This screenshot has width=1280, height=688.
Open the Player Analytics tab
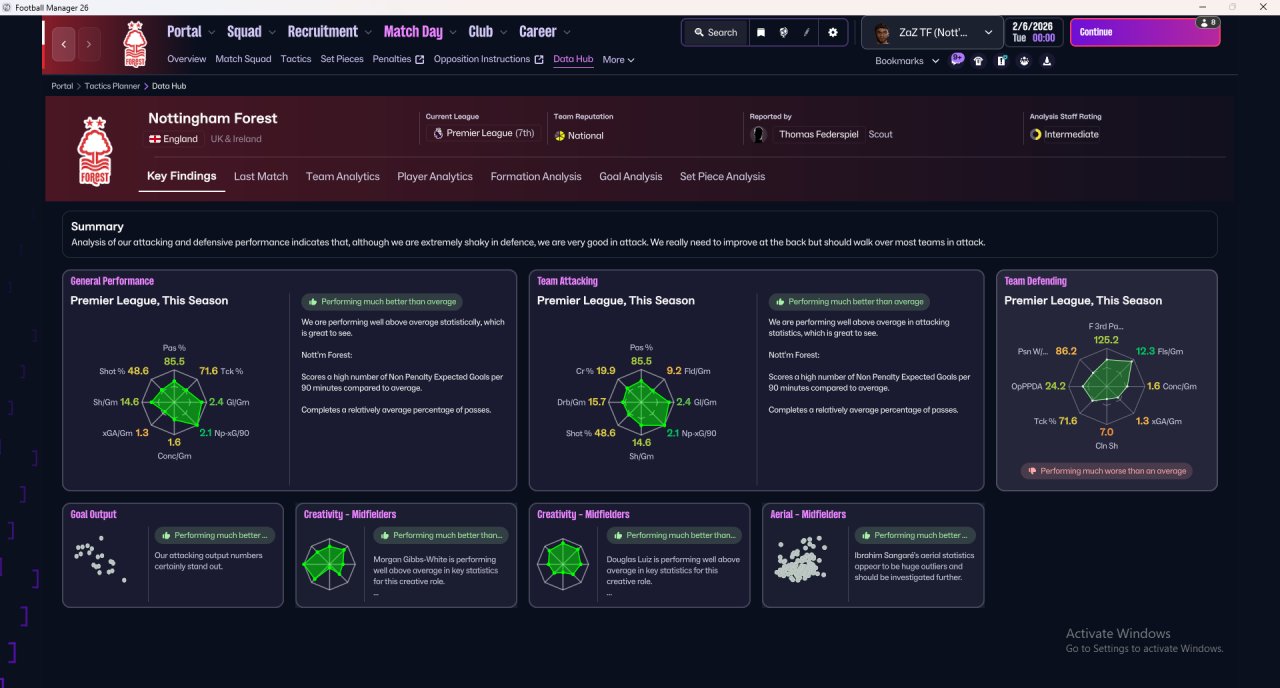click(435, 176)
